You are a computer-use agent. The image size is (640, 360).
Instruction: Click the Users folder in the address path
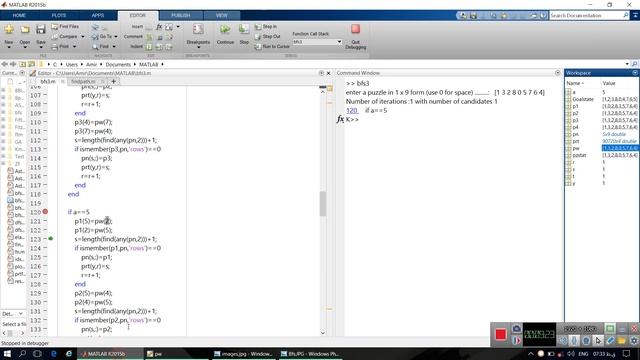[x=72, y=64]
